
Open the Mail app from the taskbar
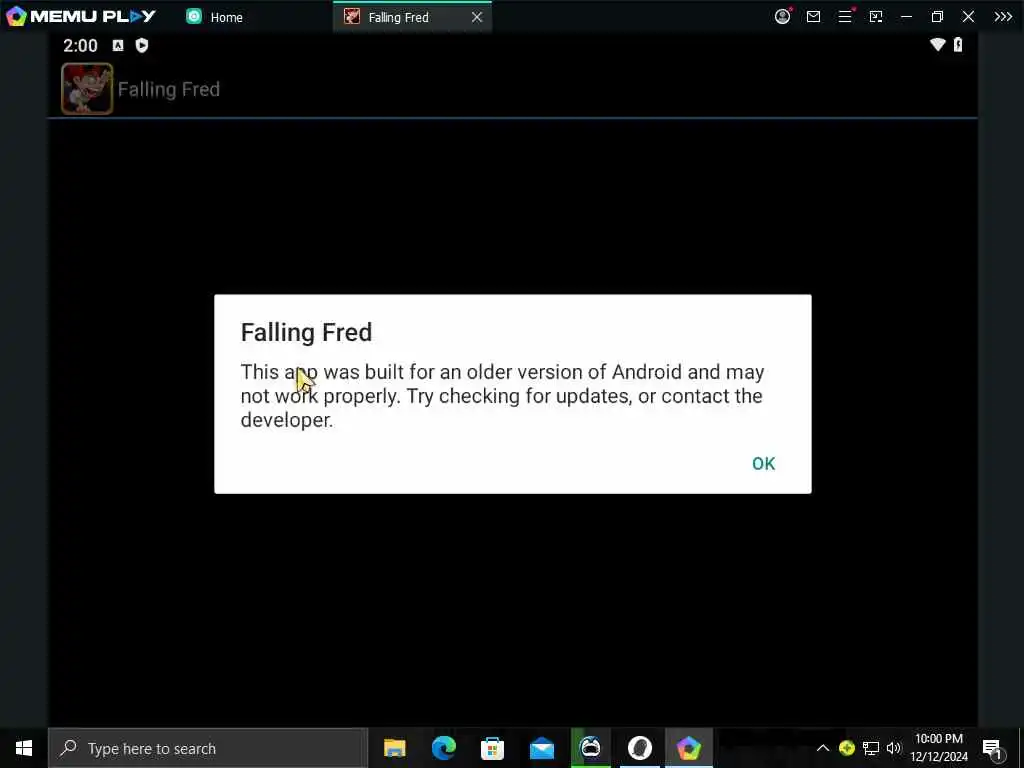[x=541, y=748]
